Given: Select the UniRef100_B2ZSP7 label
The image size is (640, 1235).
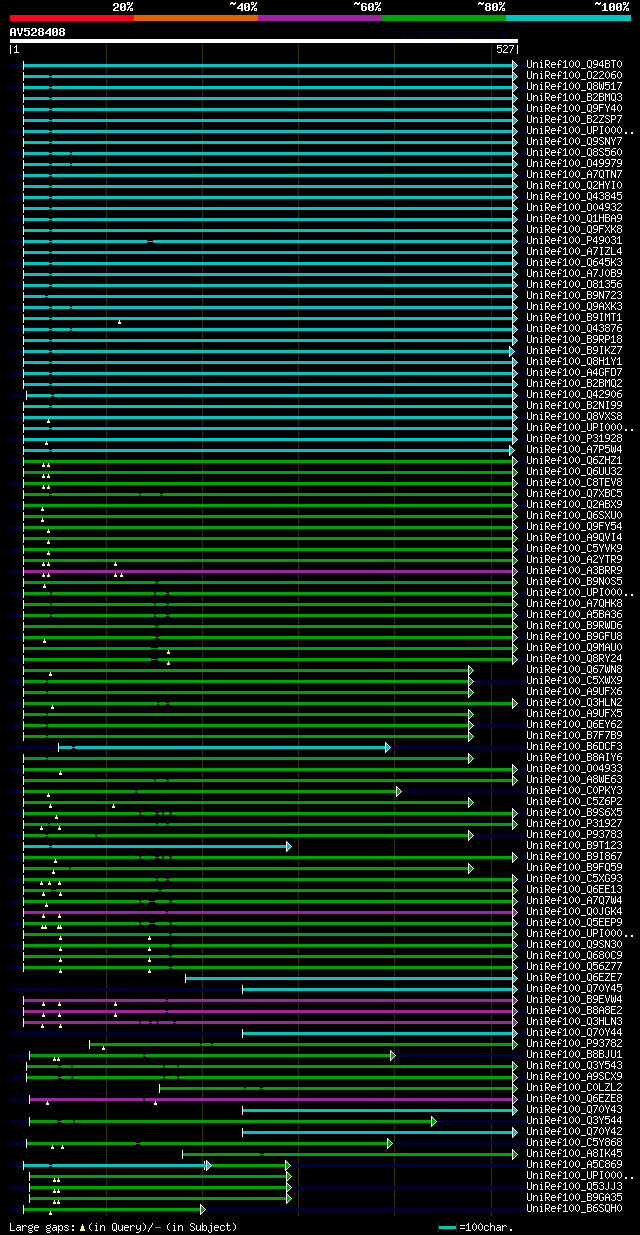Looking at the screenshot, I should pyautogui.click(x=575, y=119).
